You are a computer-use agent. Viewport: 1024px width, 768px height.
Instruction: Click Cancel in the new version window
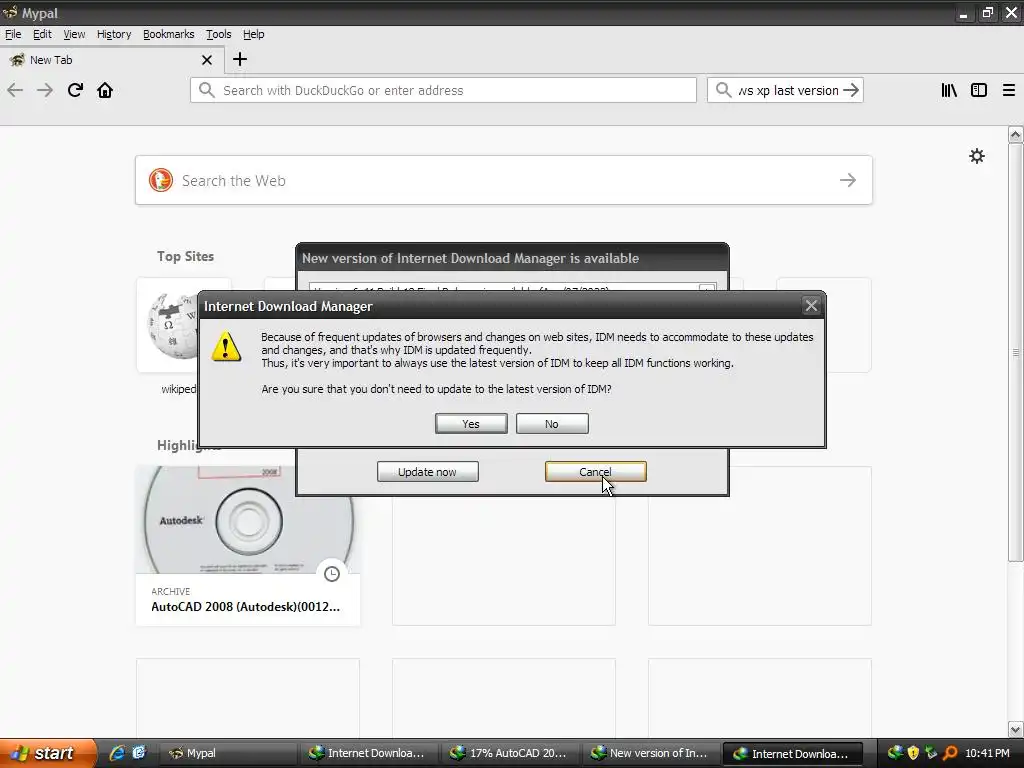pyautogui.click(x=596, y=472)
